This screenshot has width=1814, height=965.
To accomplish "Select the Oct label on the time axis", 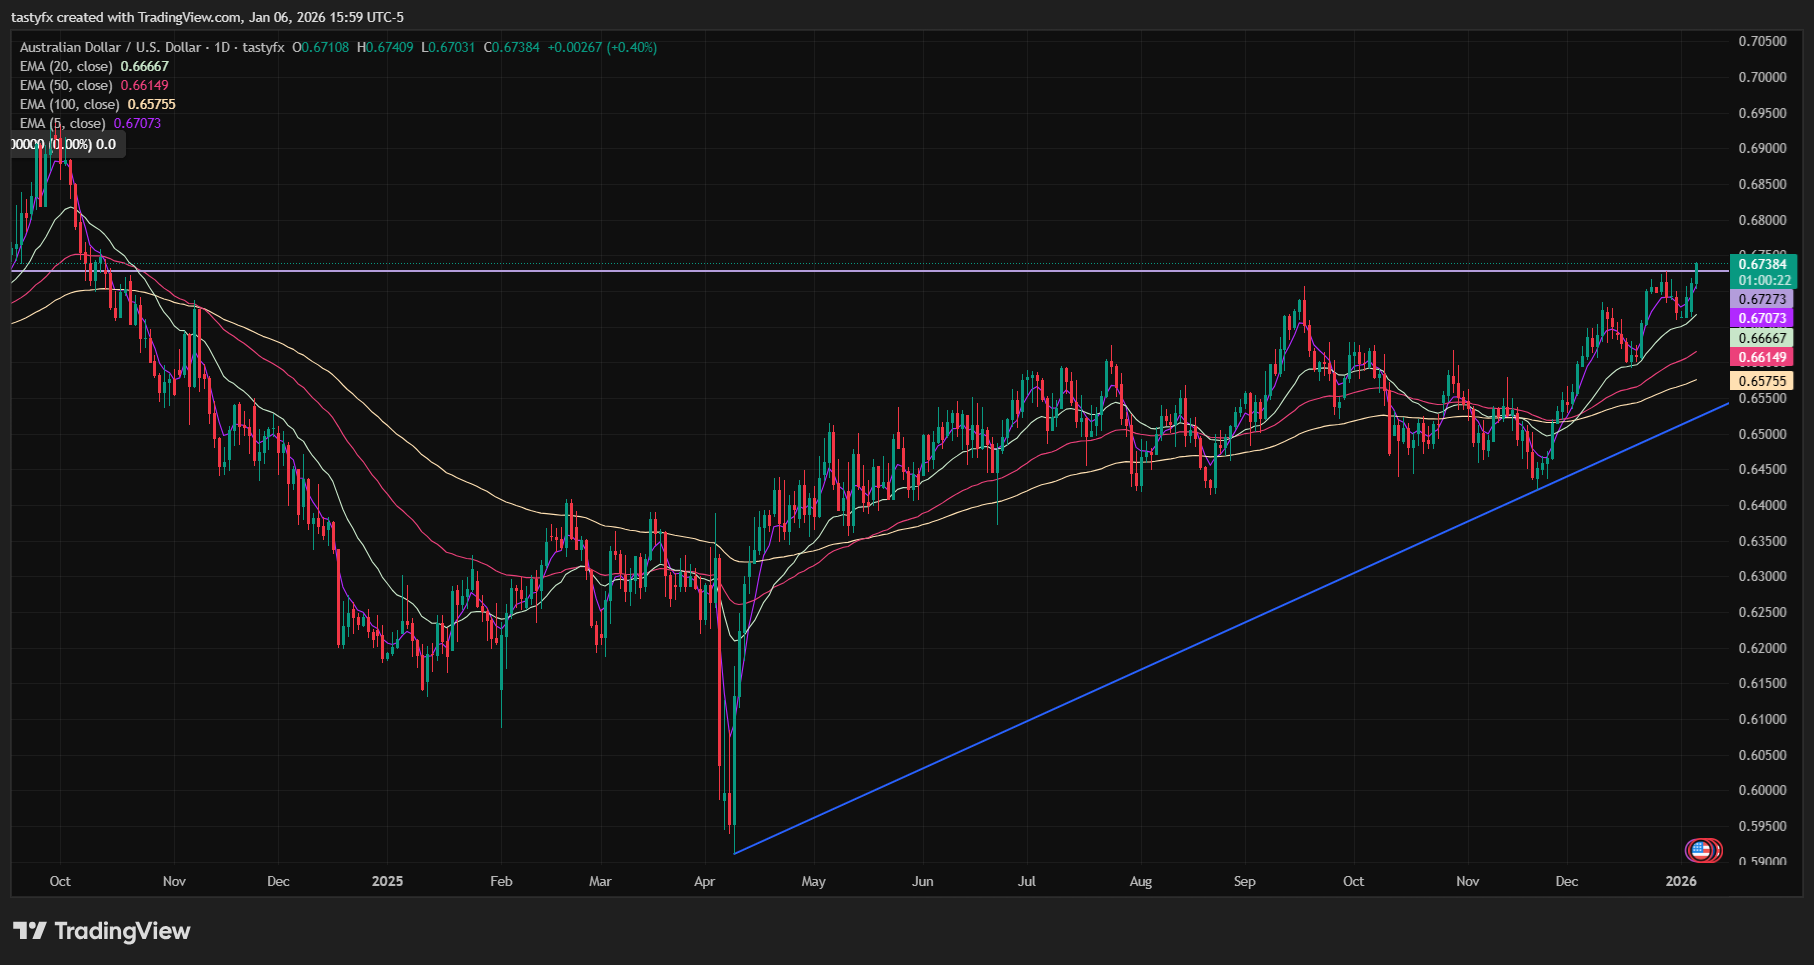I will point(60,881).
